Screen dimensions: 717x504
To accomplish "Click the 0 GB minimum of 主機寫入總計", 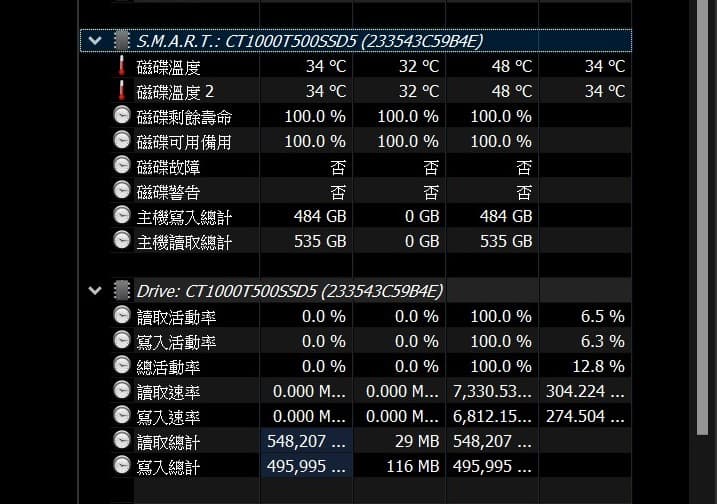I will click(422, 216).
